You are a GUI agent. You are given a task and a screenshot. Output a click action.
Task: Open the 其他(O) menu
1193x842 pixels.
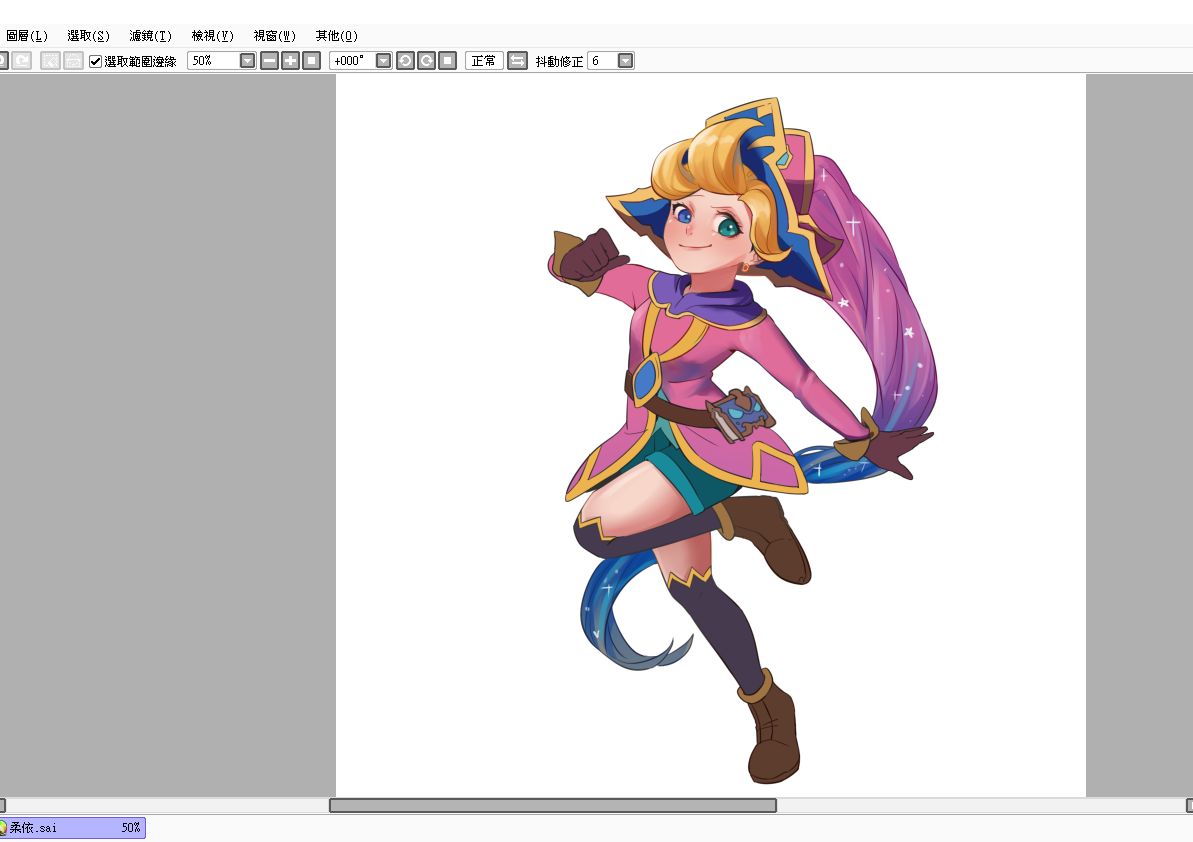coord(336,36)
